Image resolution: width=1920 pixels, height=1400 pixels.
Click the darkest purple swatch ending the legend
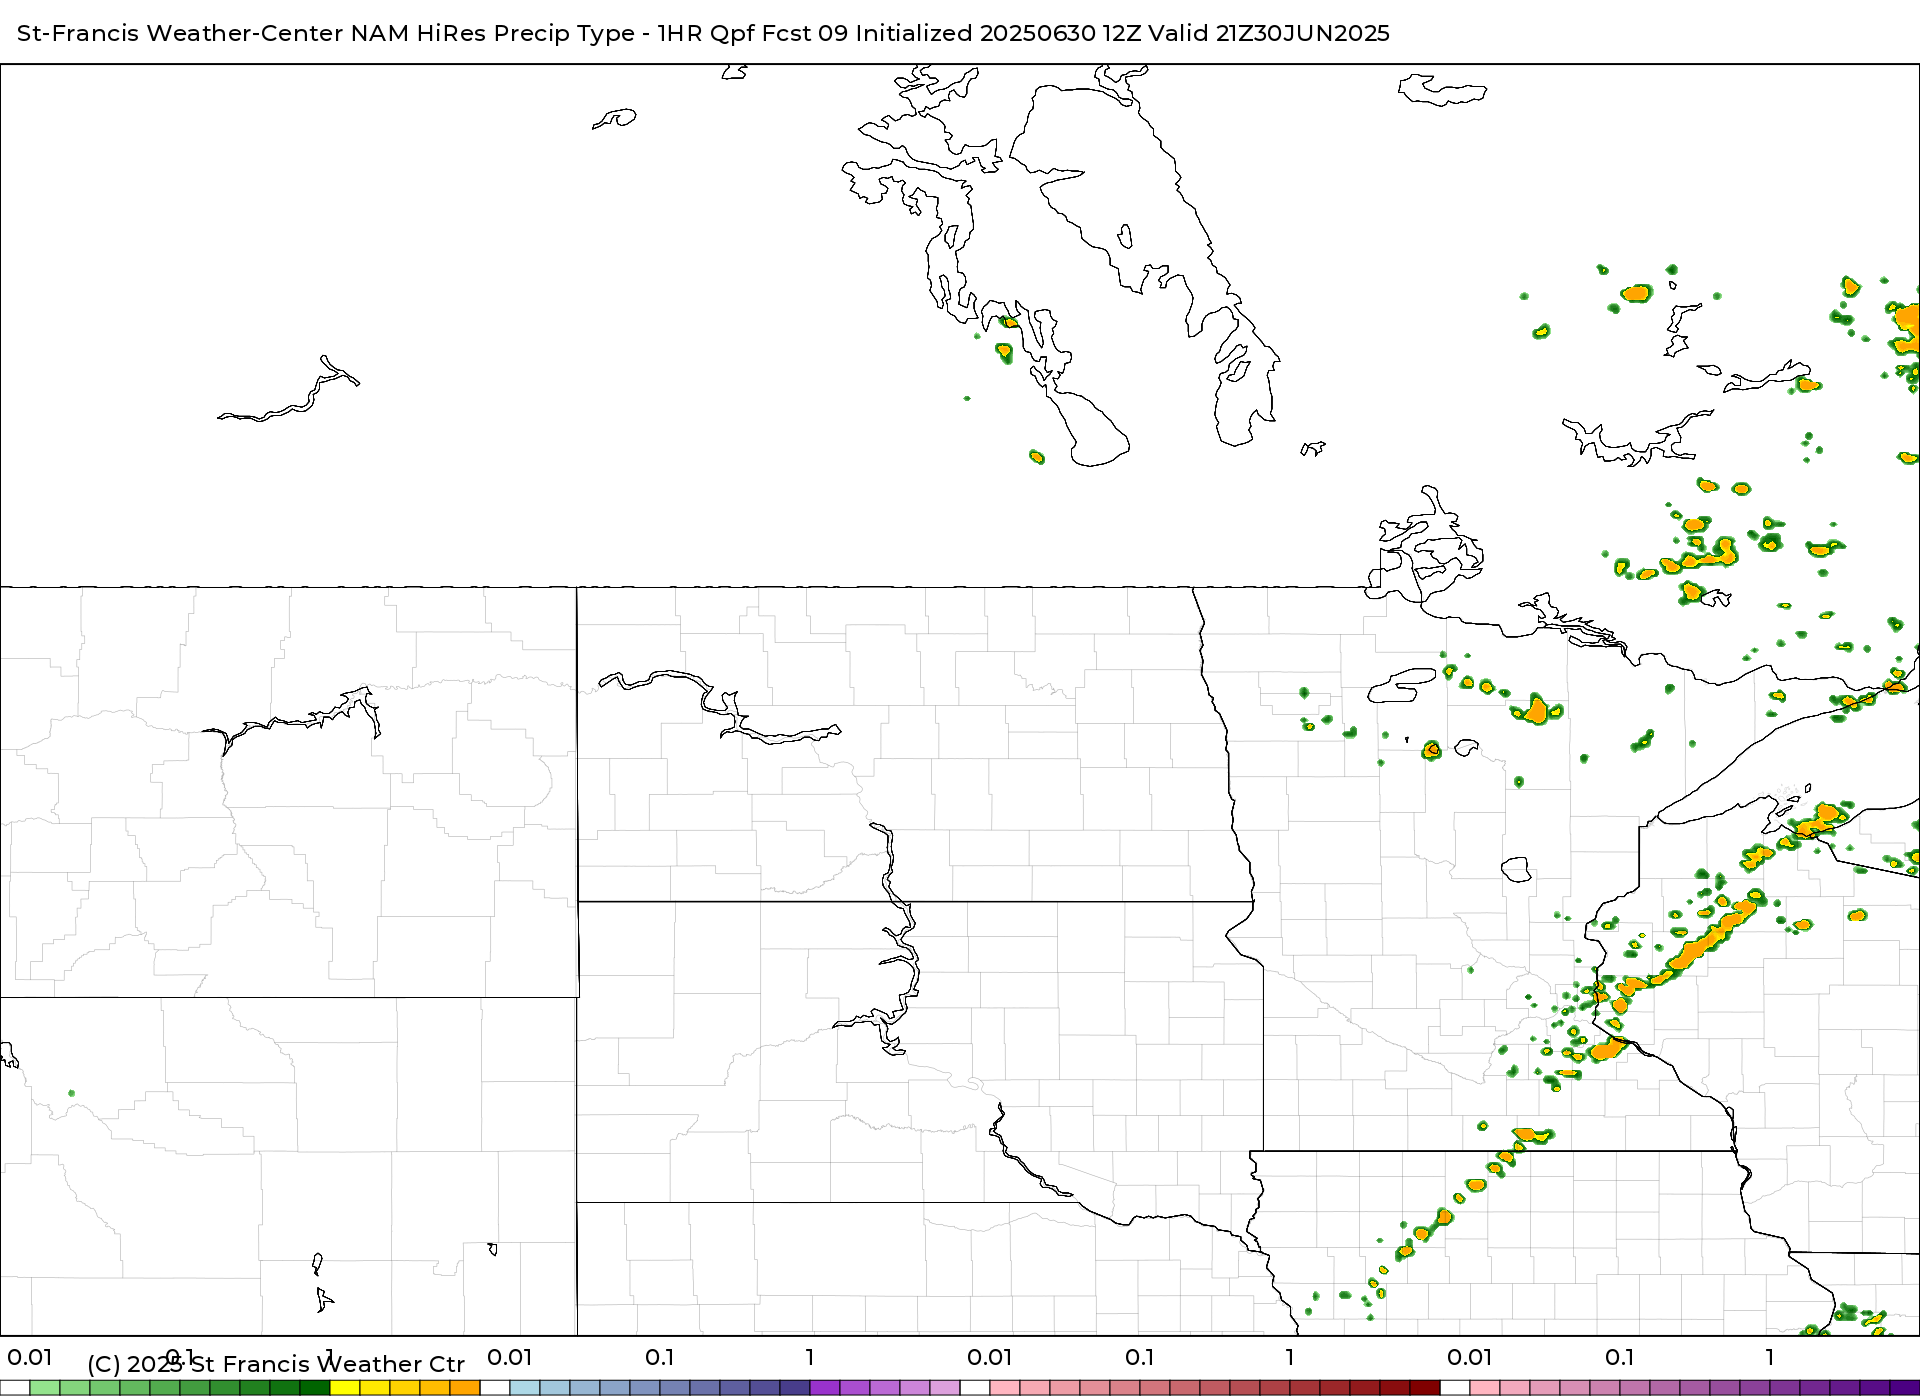[x=1905, y=1388]
